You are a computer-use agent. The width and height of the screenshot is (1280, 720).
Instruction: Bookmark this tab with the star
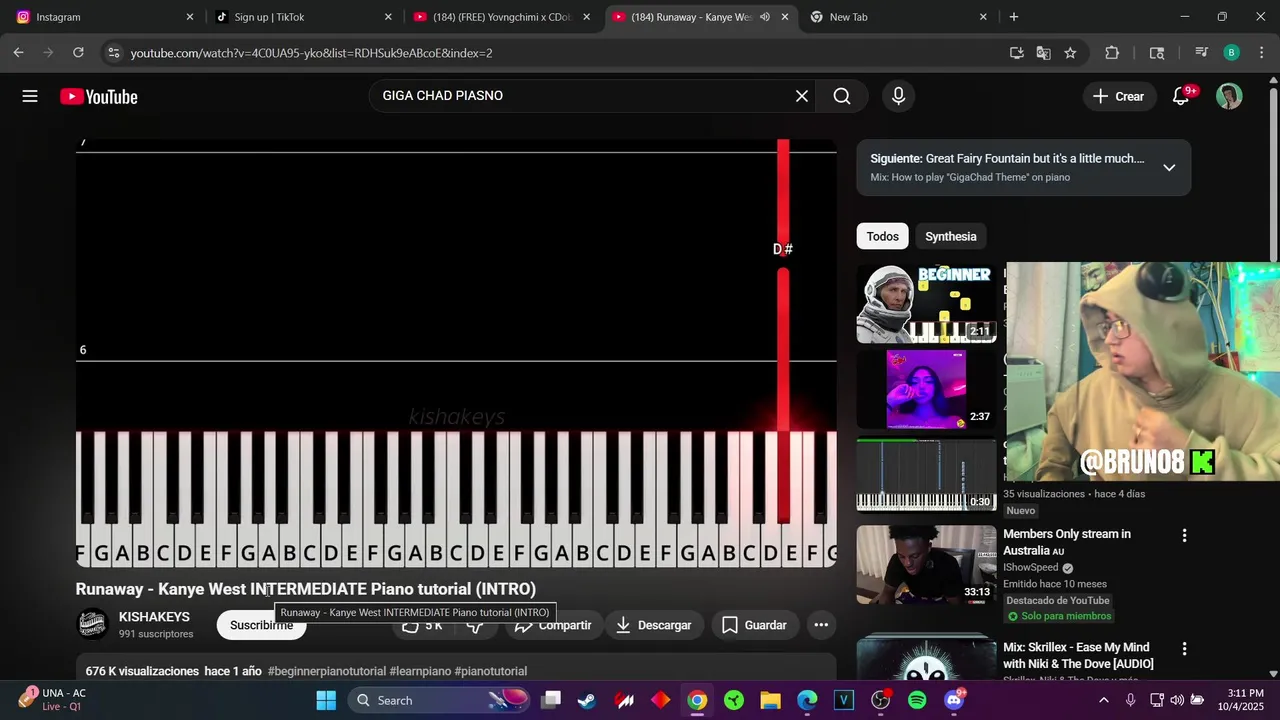[1071, 53]
